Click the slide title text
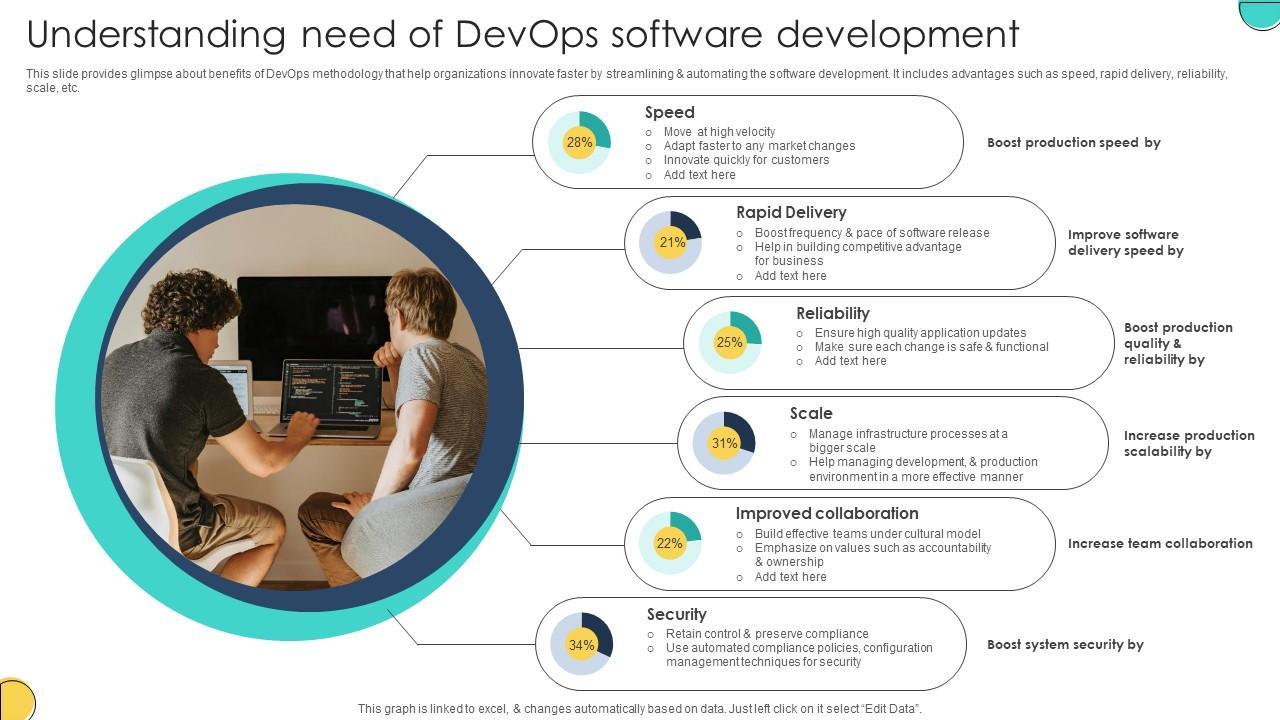Viewport: 1280px width, 720px height. point(520,33)
